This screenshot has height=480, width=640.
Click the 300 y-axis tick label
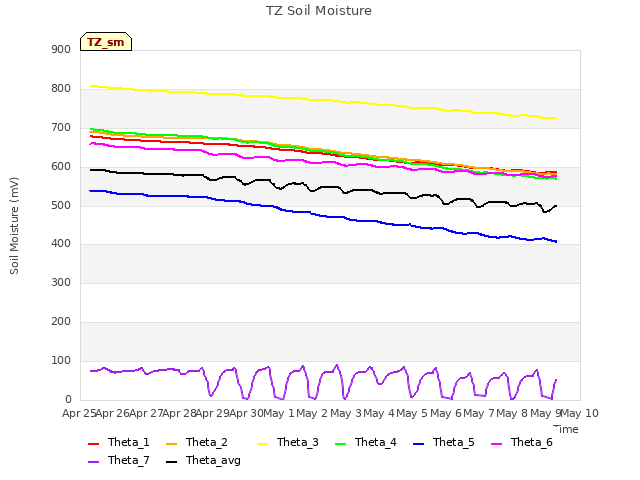tap(61, 282)
